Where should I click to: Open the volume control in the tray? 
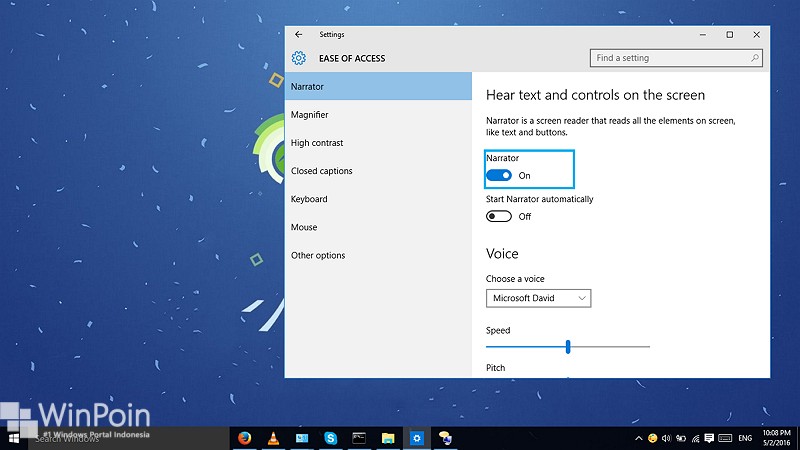point(666,438)
